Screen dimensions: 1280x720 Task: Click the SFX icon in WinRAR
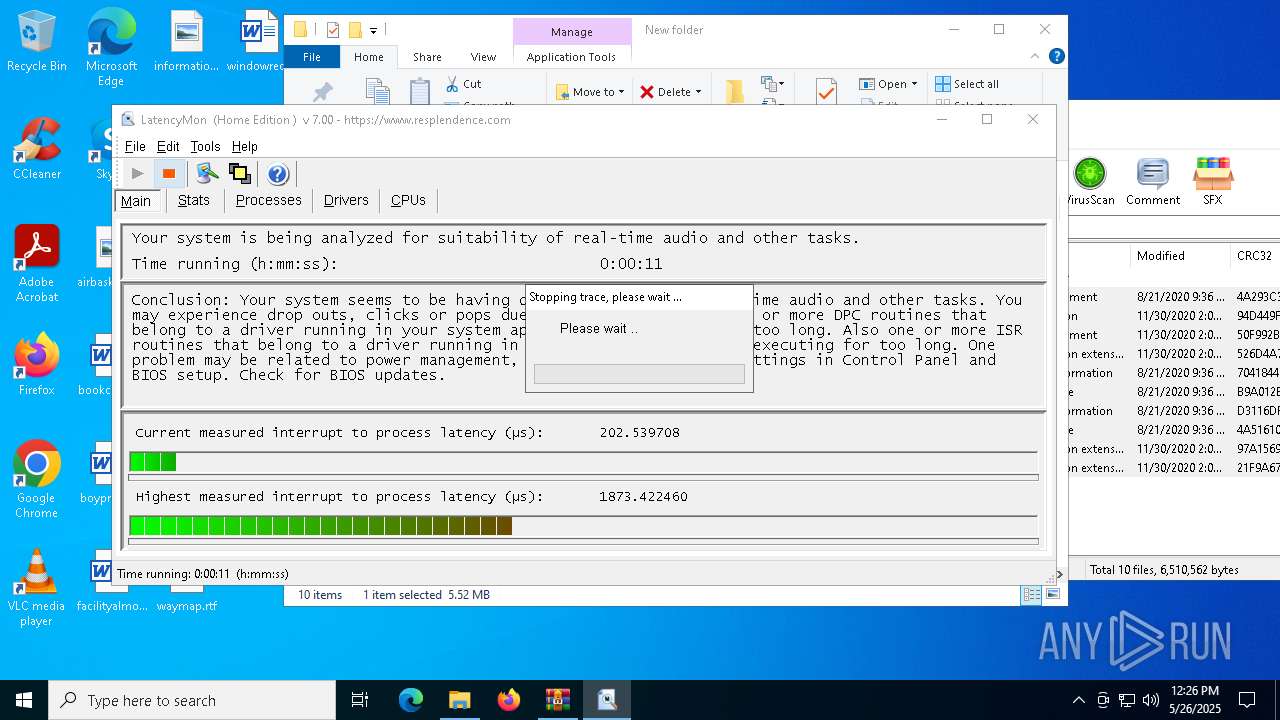pos(1212,181)
